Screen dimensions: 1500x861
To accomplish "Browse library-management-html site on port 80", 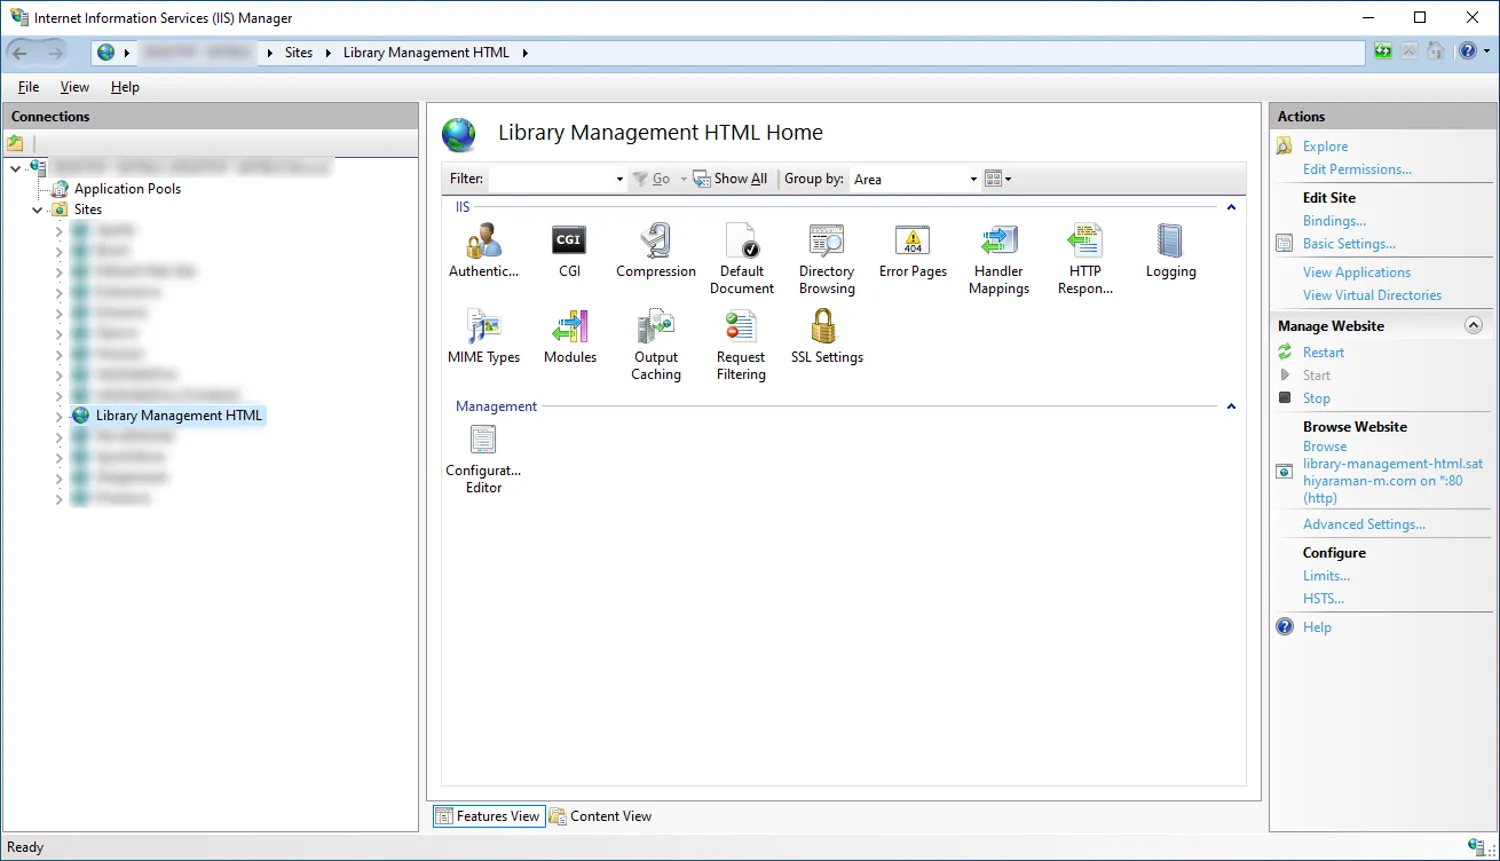I will pos(1392,472).
